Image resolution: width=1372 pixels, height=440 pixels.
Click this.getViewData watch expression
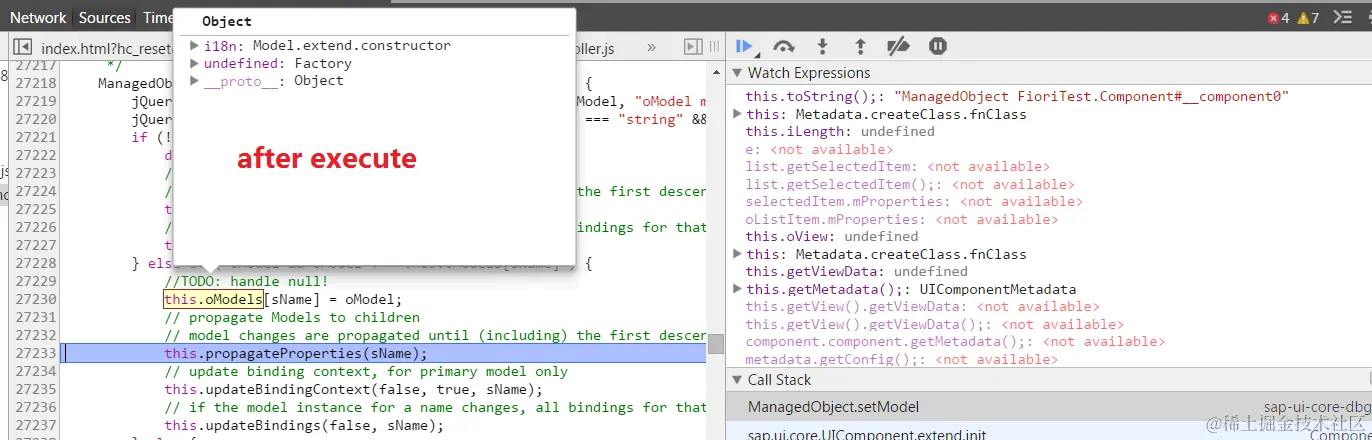click(856, 271)
